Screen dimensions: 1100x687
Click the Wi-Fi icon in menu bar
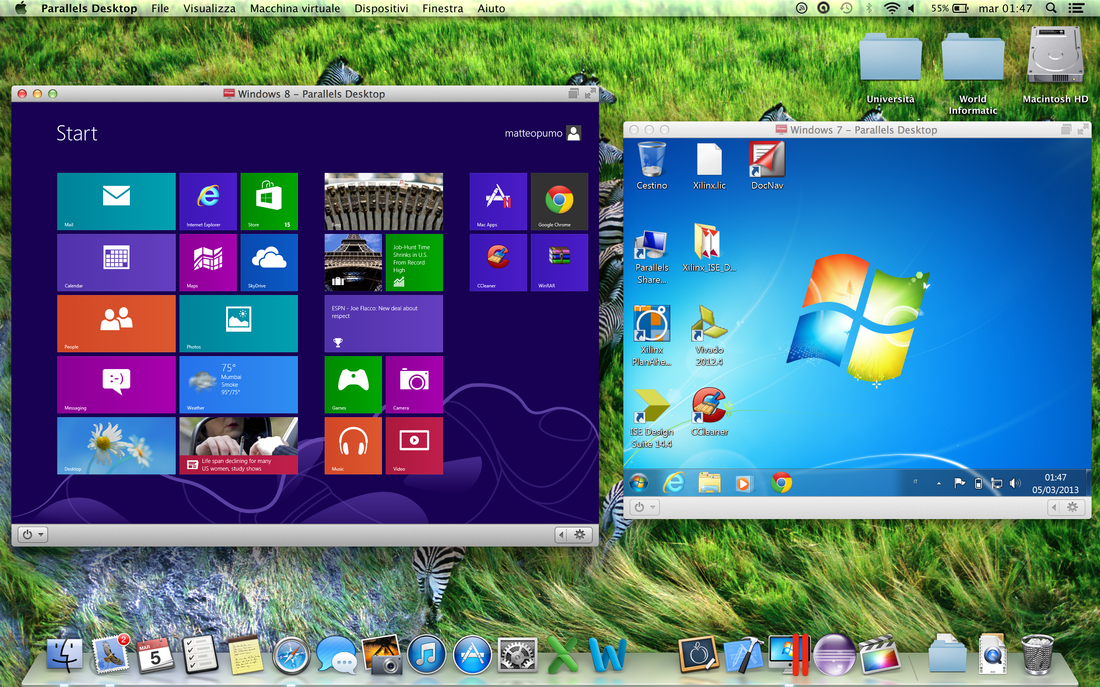[x=892, y=8]
